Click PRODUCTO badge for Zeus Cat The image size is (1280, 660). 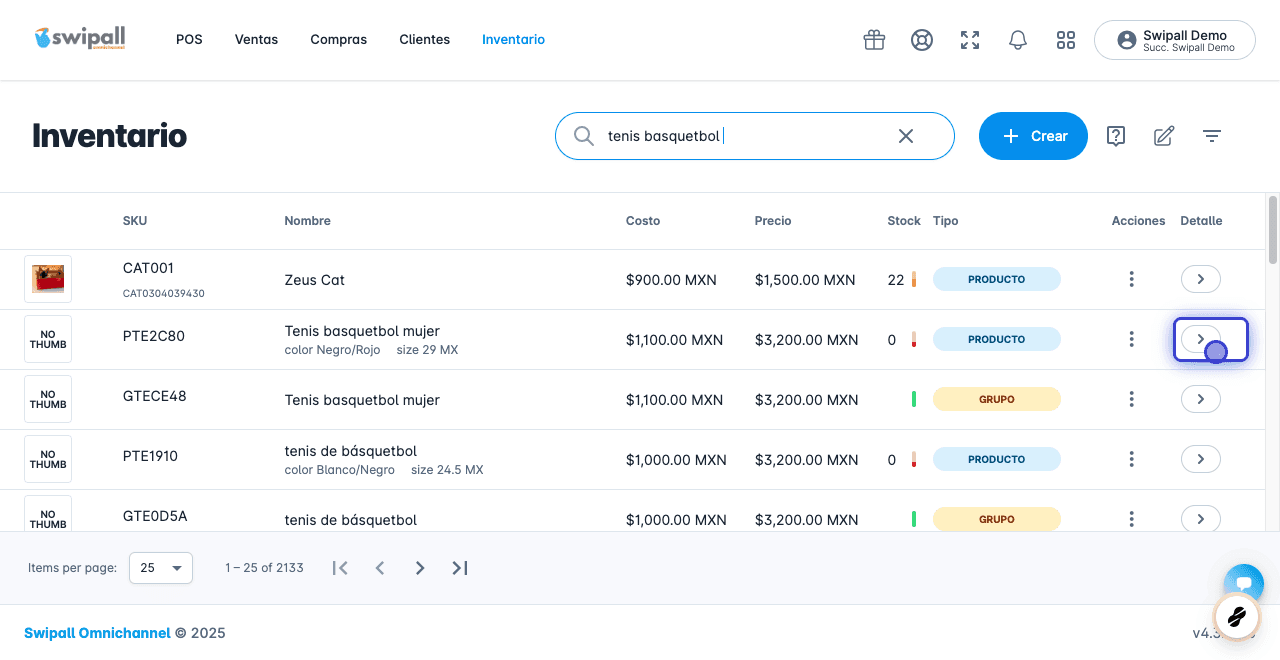click(x=997, y=279)
